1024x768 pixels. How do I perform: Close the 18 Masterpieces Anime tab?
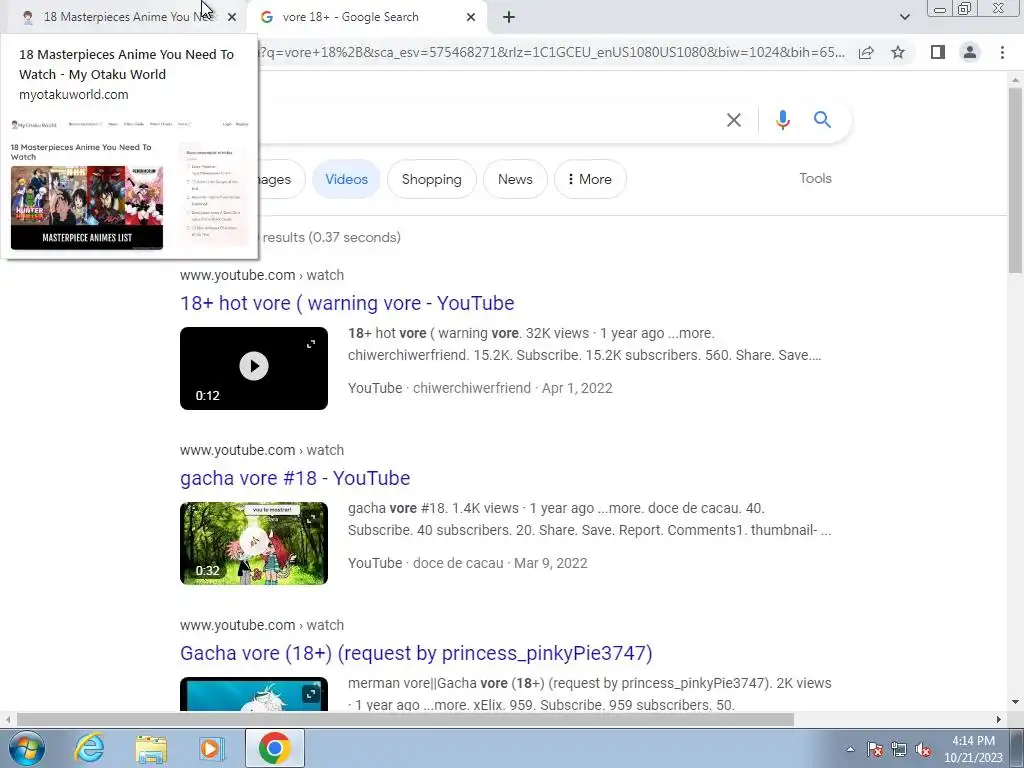(232, 18)
